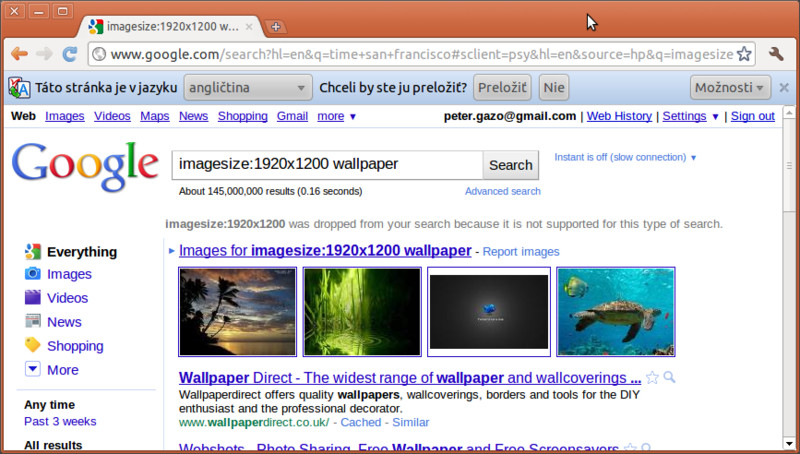Click the address bar URL
This screenshot has height=454, width=800.
click(x=421, y=54)
